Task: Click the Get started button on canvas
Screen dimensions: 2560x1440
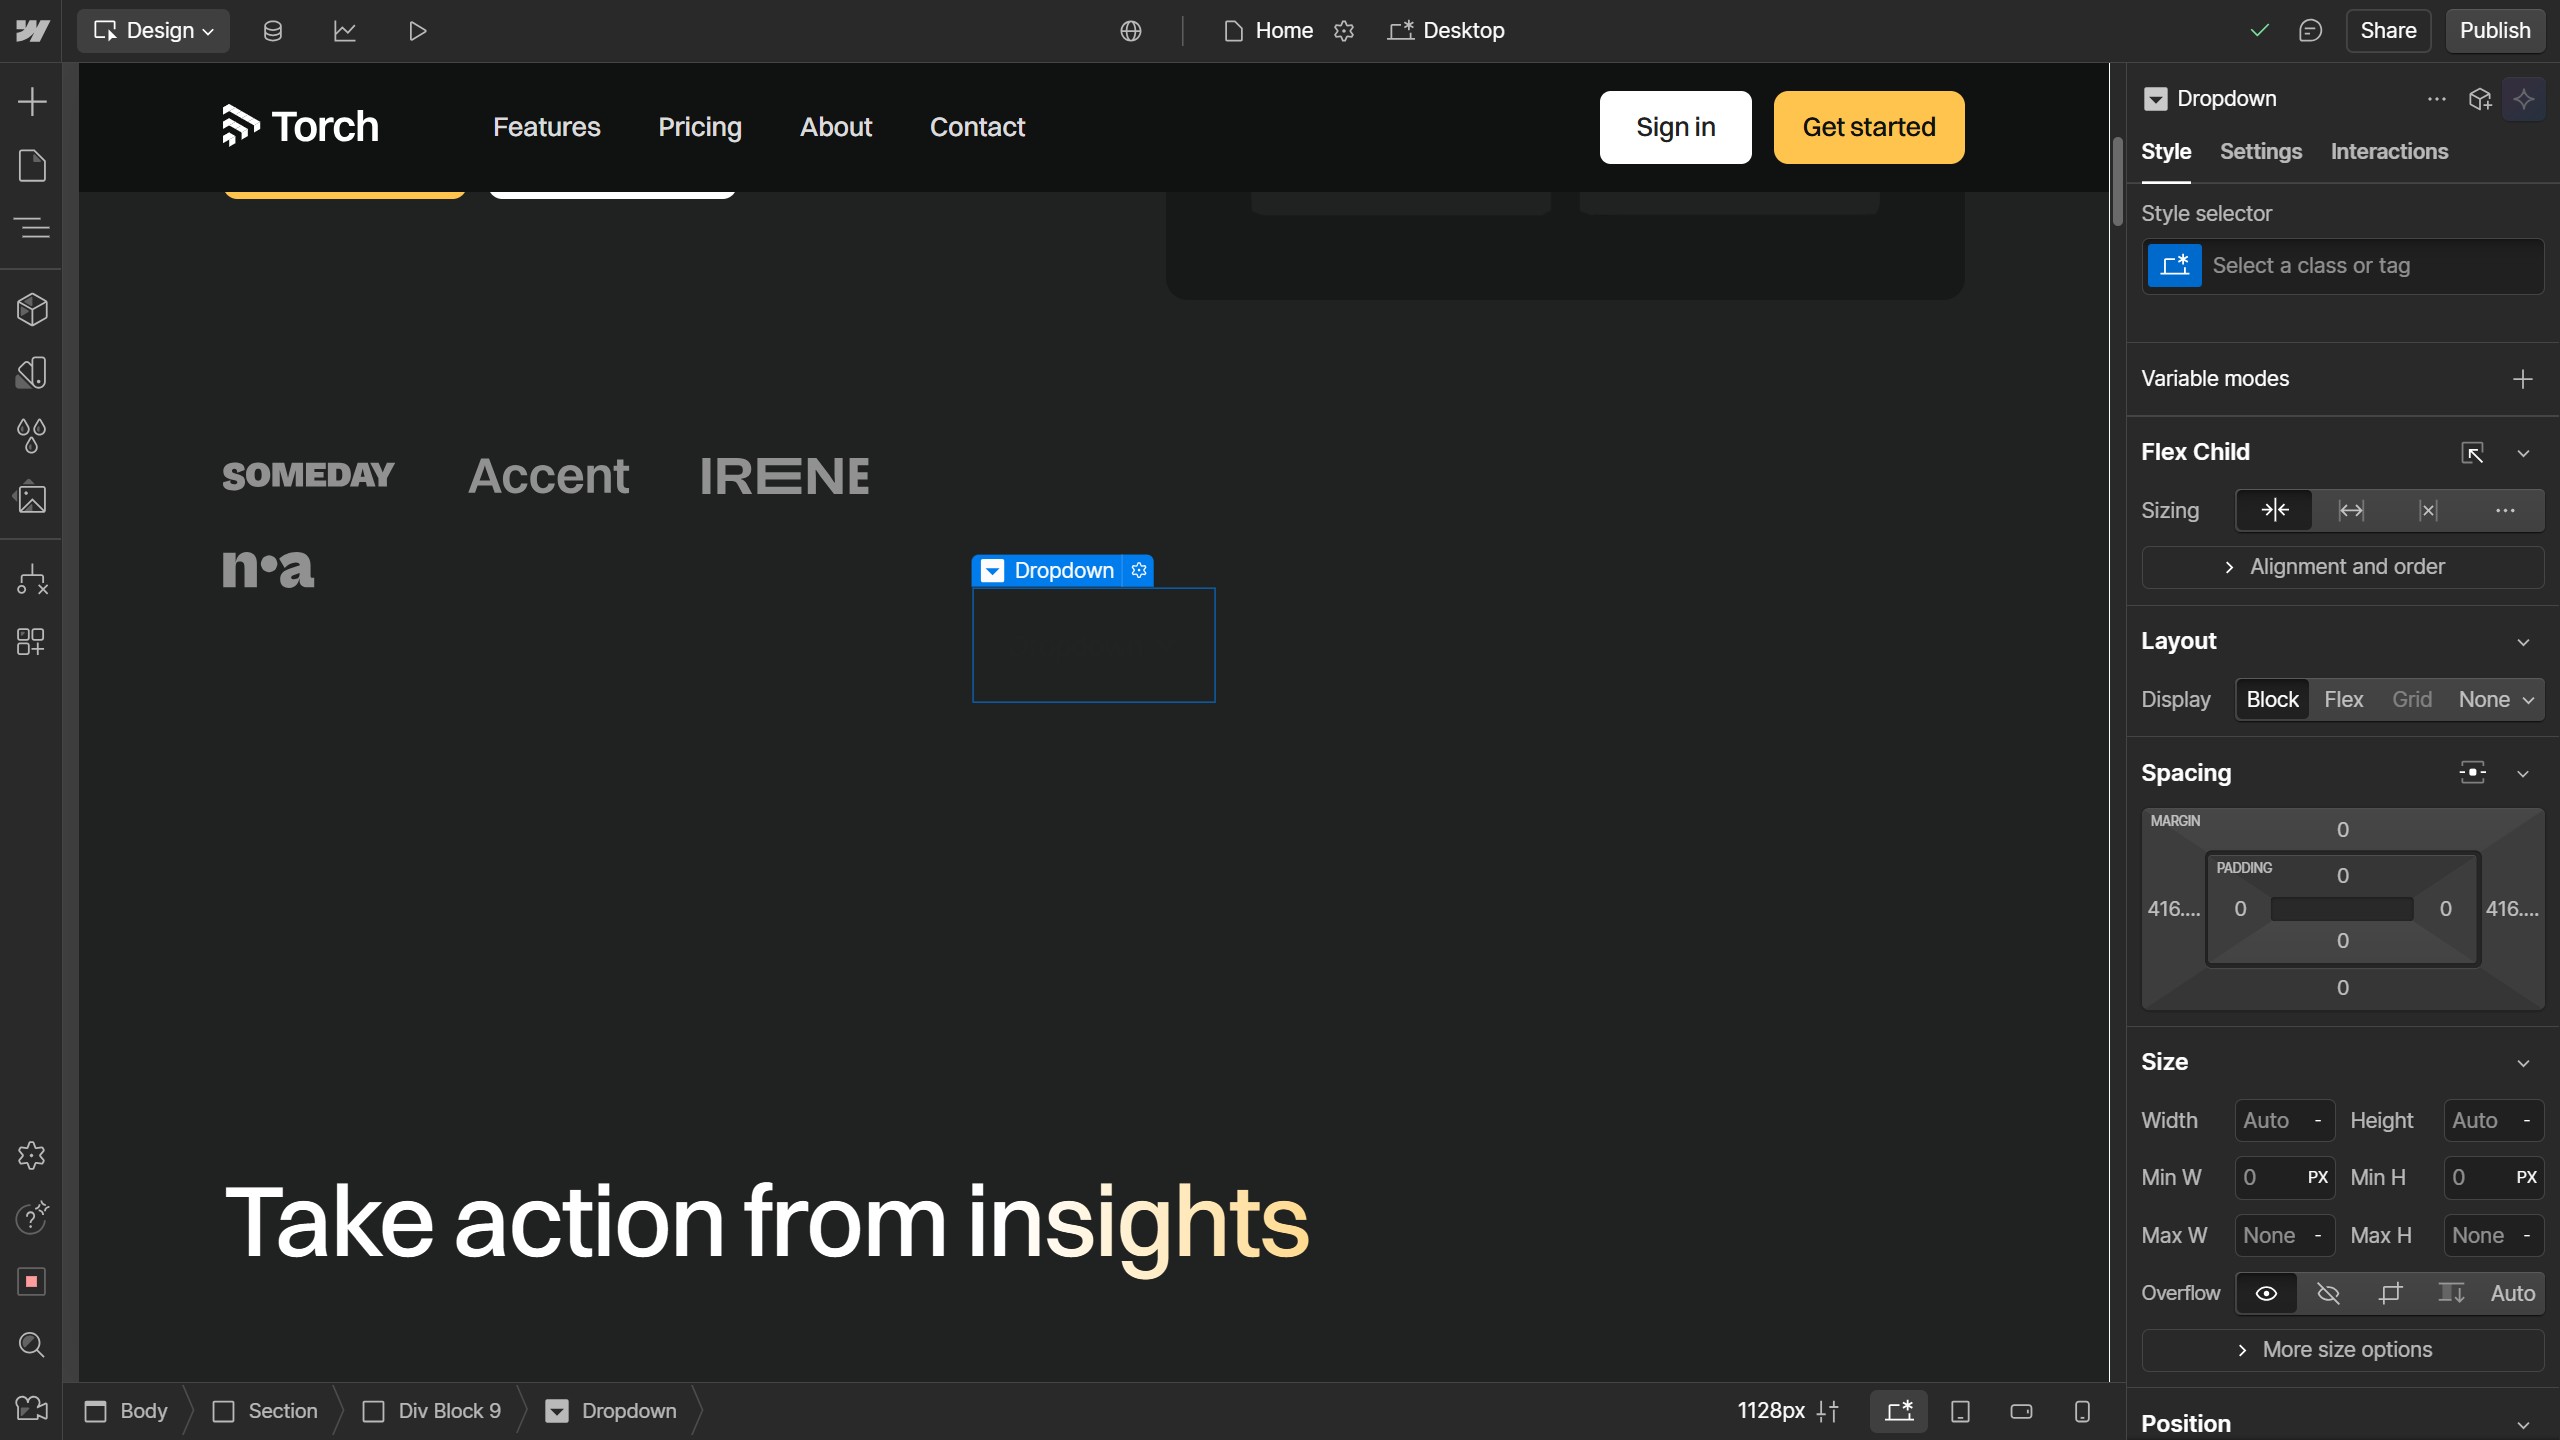Action: pos(1868,127)
